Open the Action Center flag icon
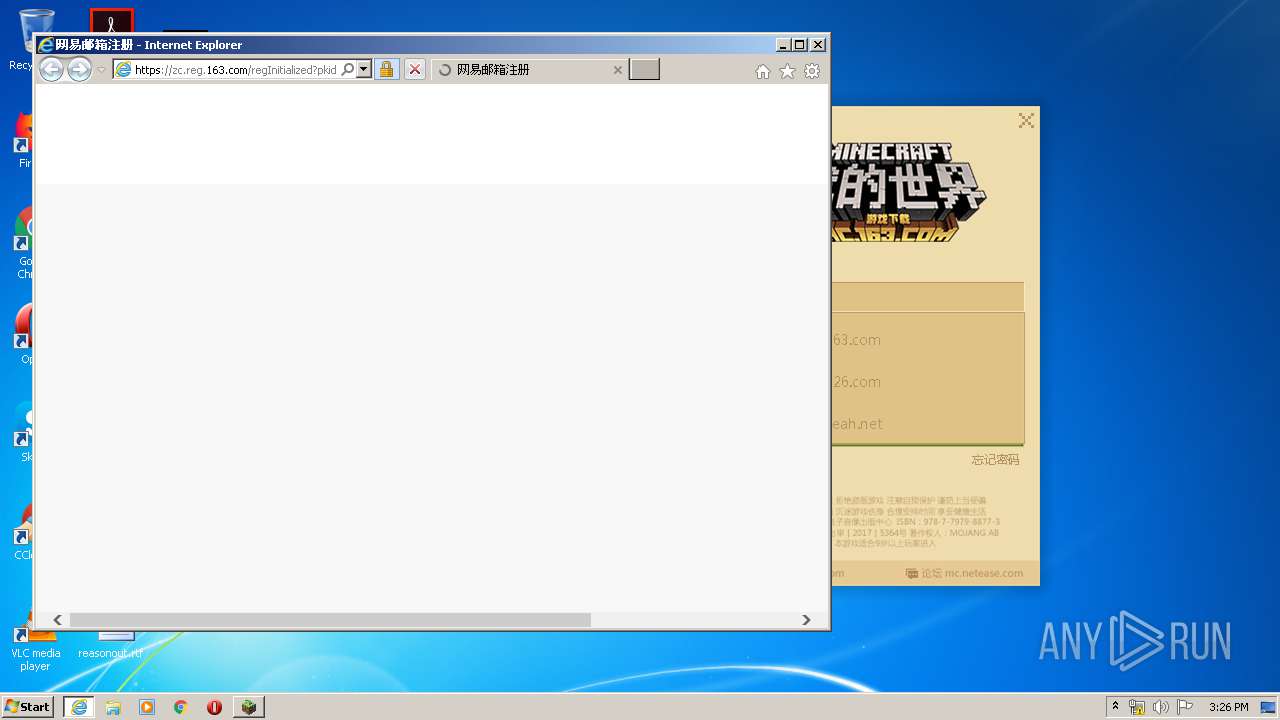The width and height of the screenshot is (1280, 720). pyautogui.click(x=1184, y=707)
